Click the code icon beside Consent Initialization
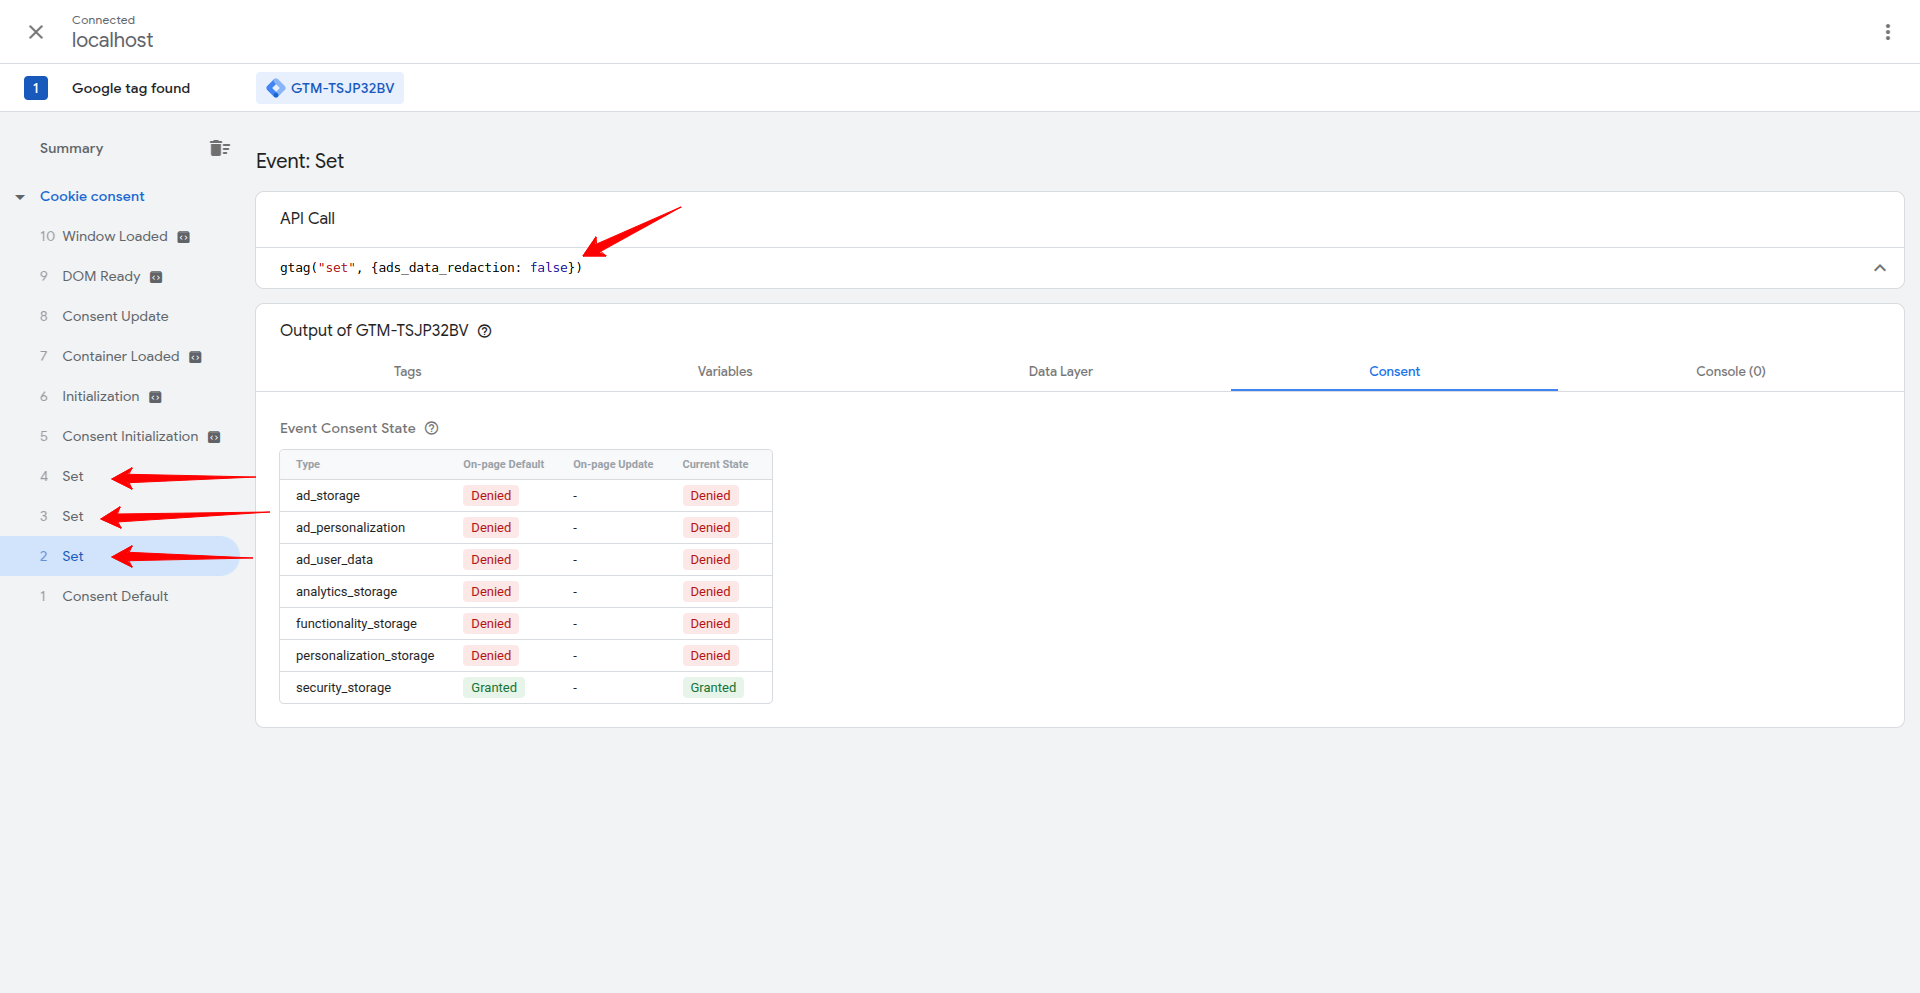 [214, 436]
